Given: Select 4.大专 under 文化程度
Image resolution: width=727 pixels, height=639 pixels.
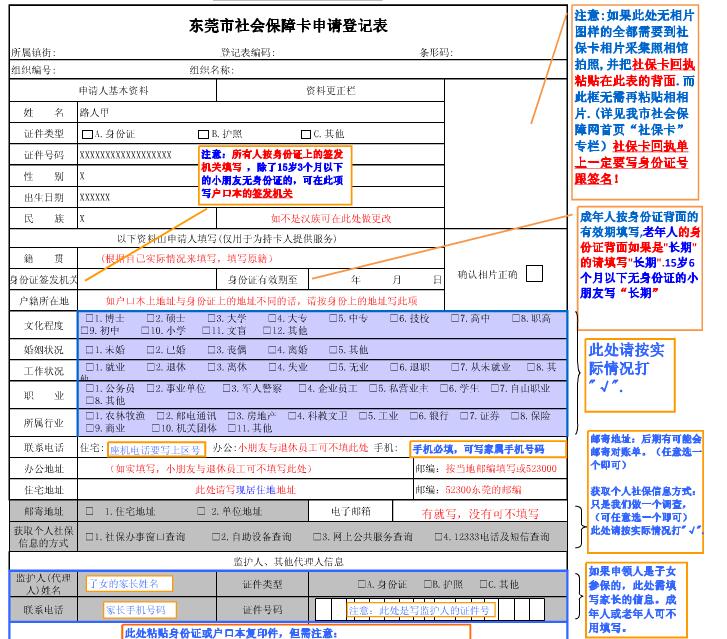Looking at the screenshot, I should tap(272, 318).
